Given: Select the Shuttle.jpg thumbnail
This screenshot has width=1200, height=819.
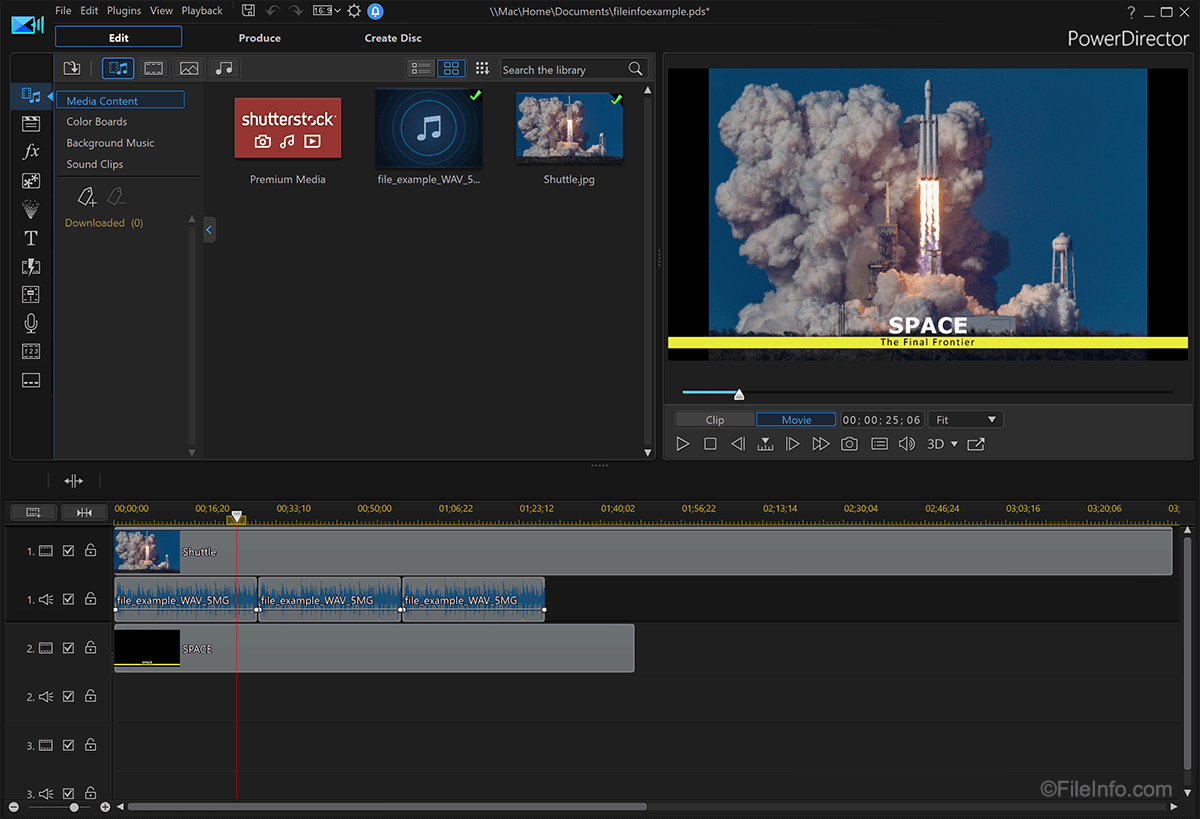Looking at the screenshot, I should (x=569, y=127).
